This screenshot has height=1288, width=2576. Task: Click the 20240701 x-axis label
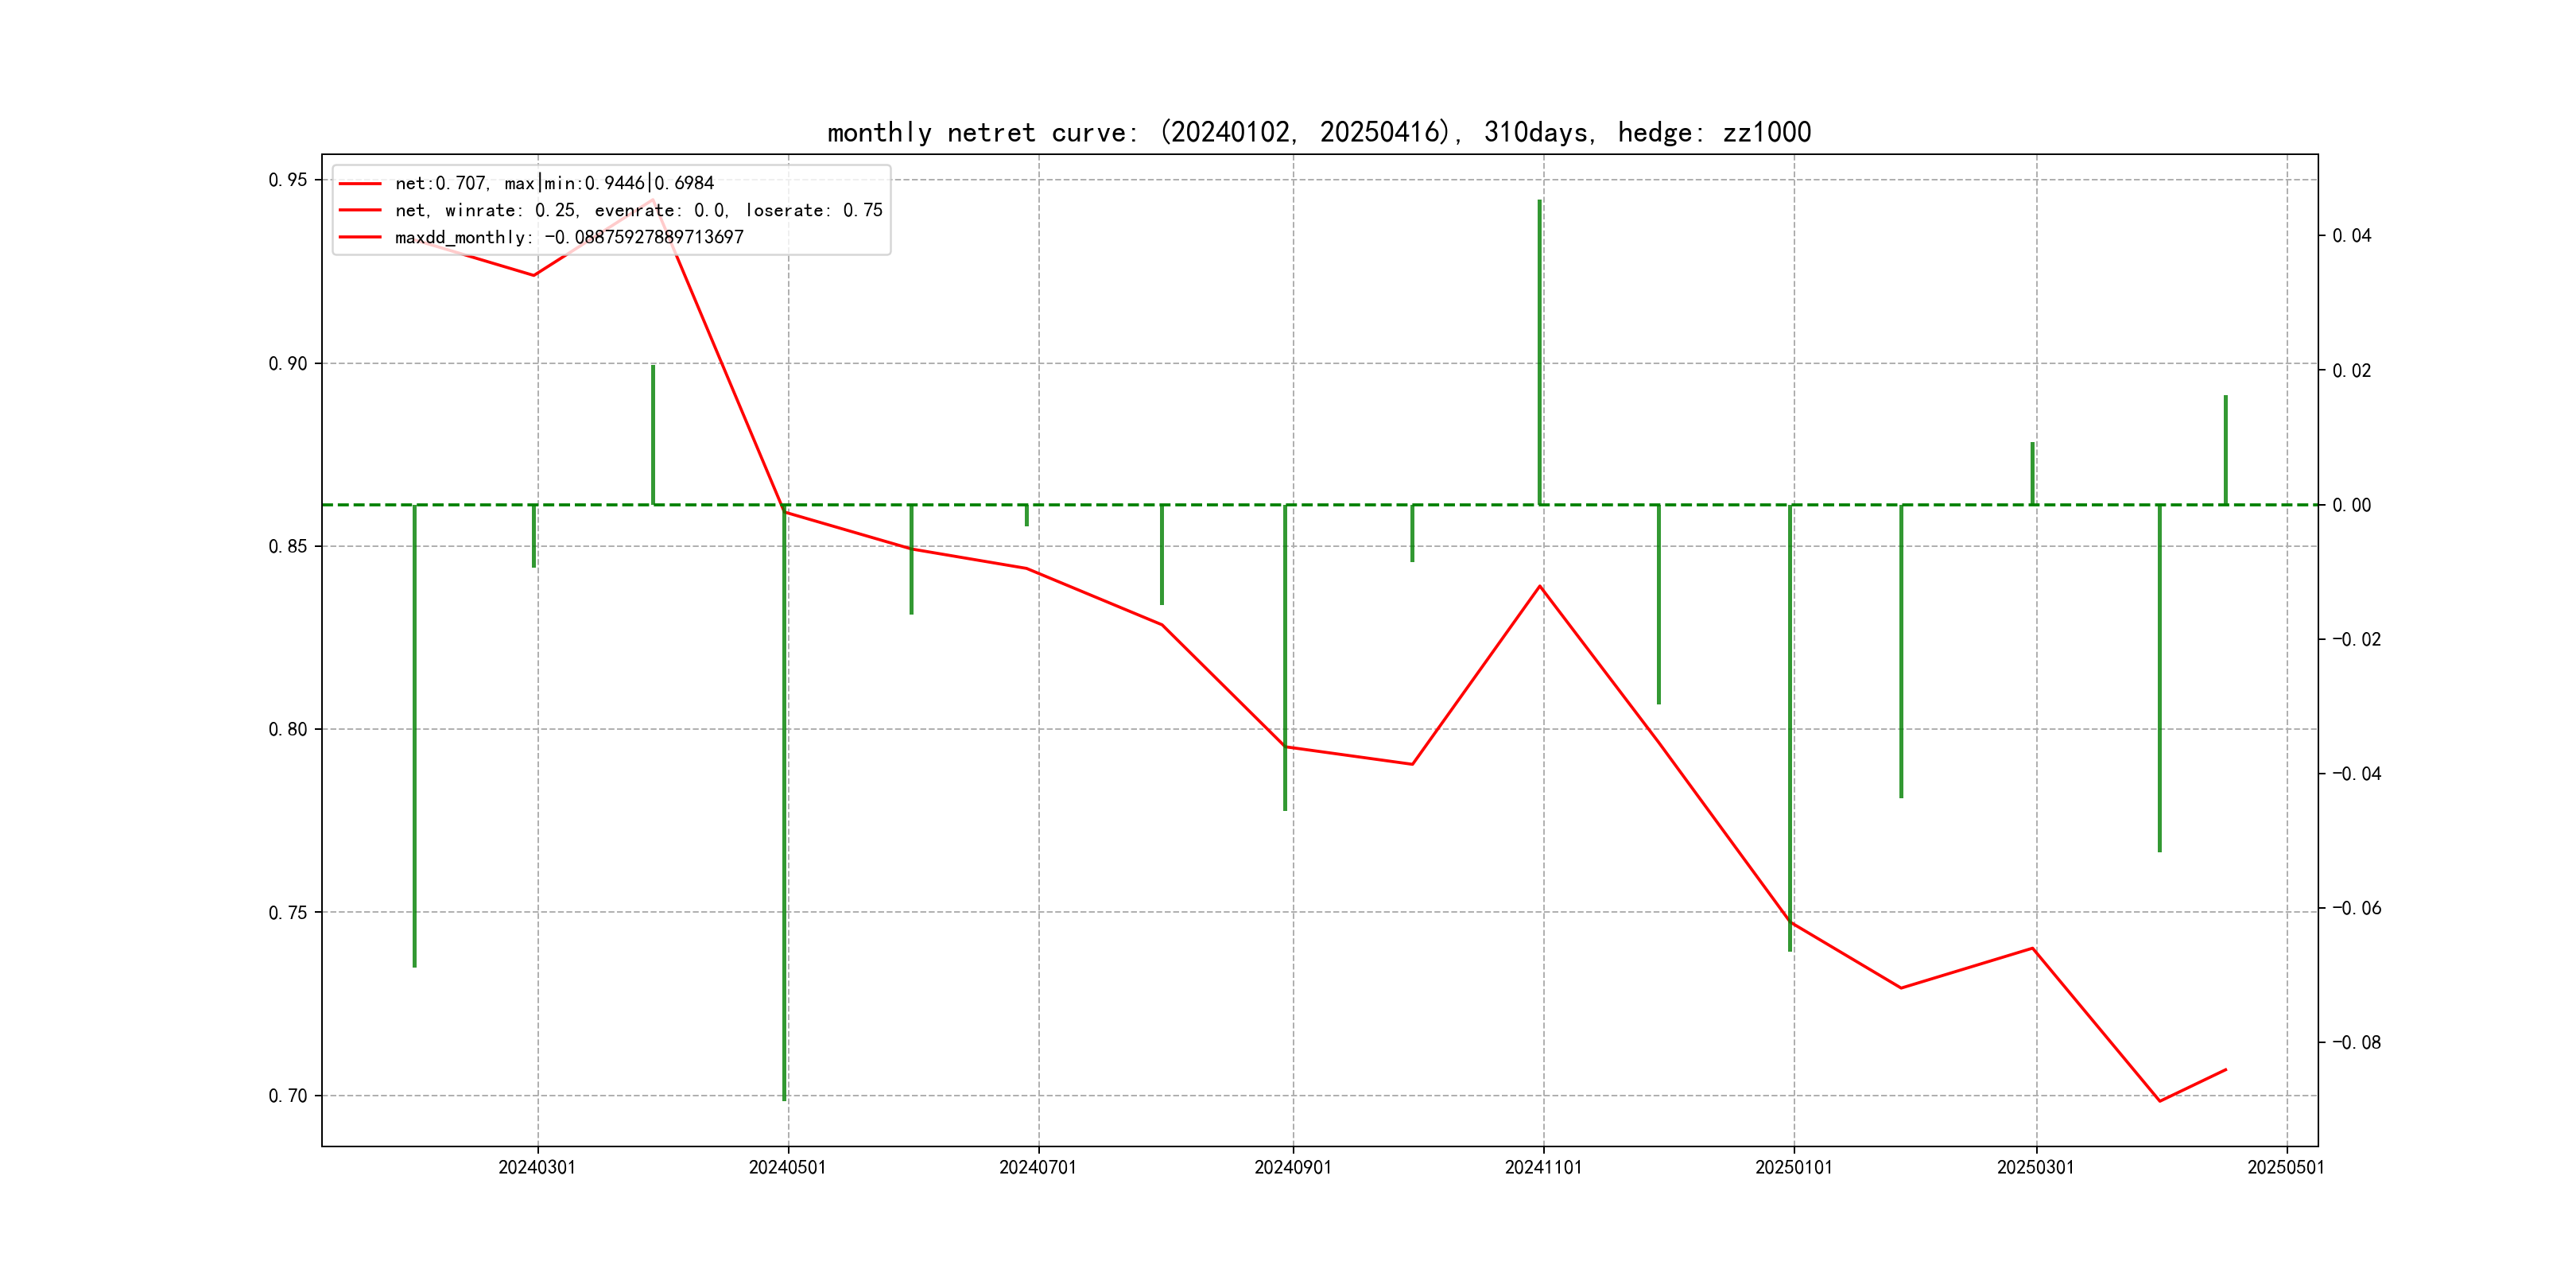click(x=1038, y=1167)
